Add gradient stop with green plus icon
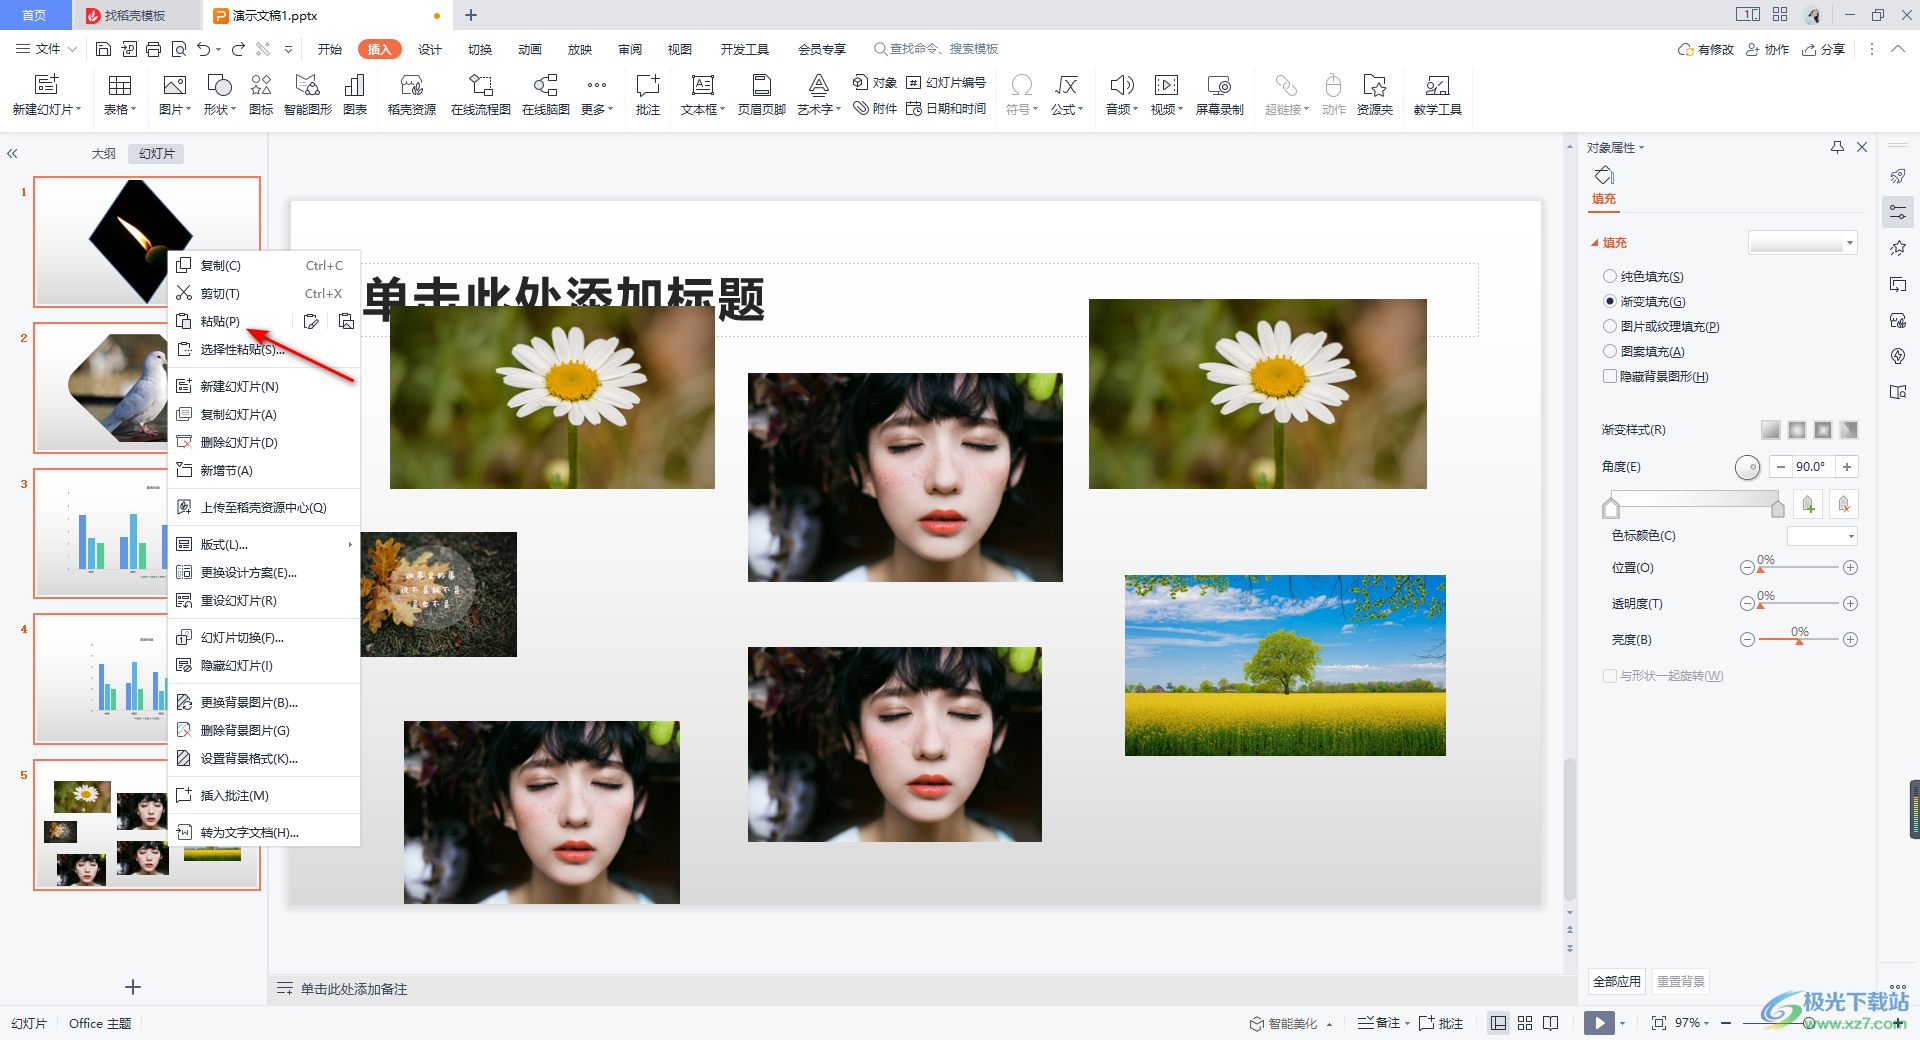Screen dimensions: 1920x1040 pyautogui.click(x=1808, y=505)
